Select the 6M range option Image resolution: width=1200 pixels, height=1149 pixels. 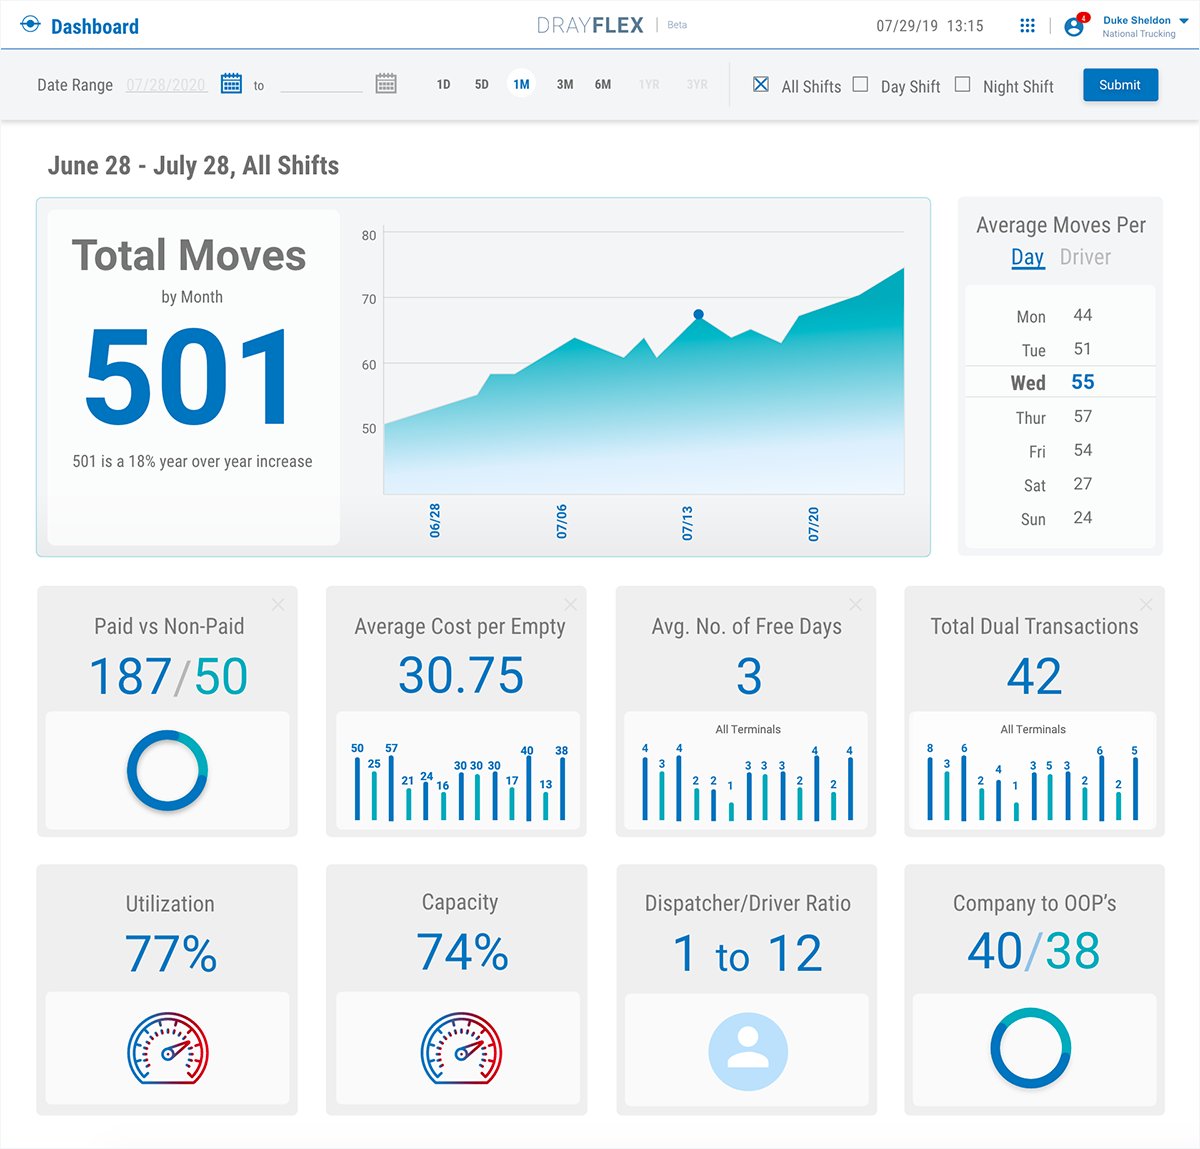tap(603, 85)
